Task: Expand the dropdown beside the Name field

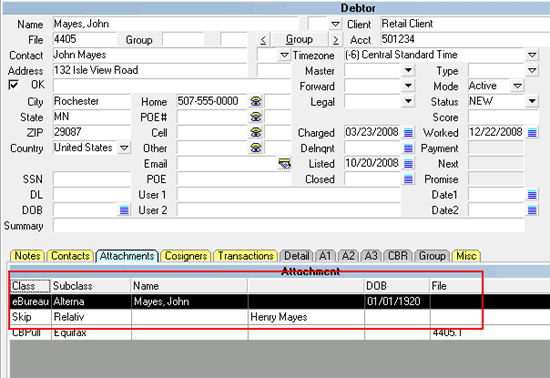Action: (x=335, y=24)
